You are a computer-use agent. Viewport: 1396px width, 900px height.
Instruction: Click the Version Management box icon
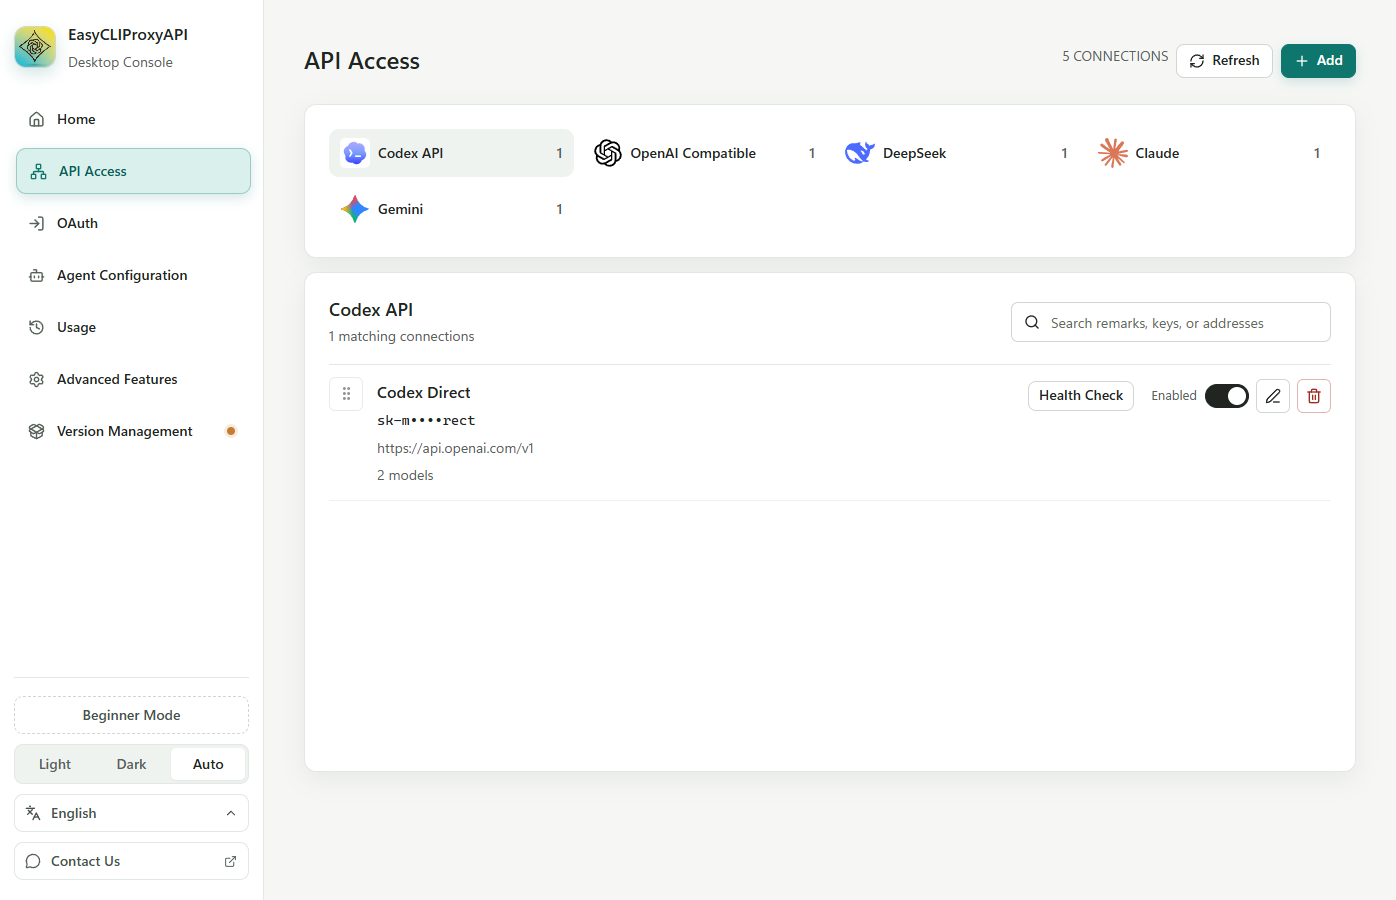[x=37, y=431]
